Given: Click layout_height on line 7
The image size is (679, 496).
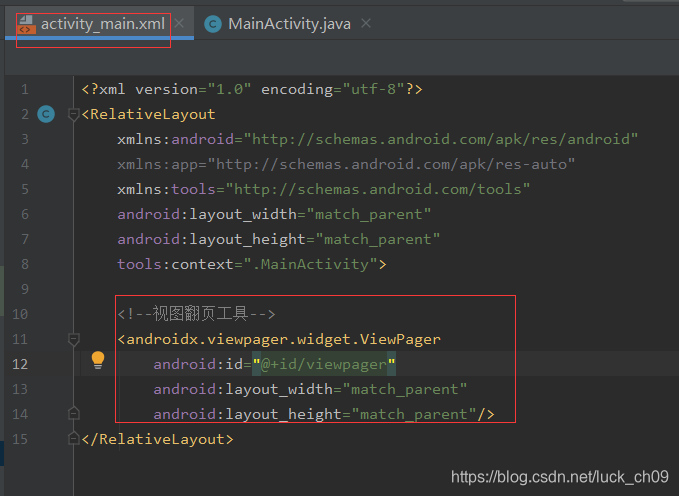Looking at the screenshot, I should (278, 239).
